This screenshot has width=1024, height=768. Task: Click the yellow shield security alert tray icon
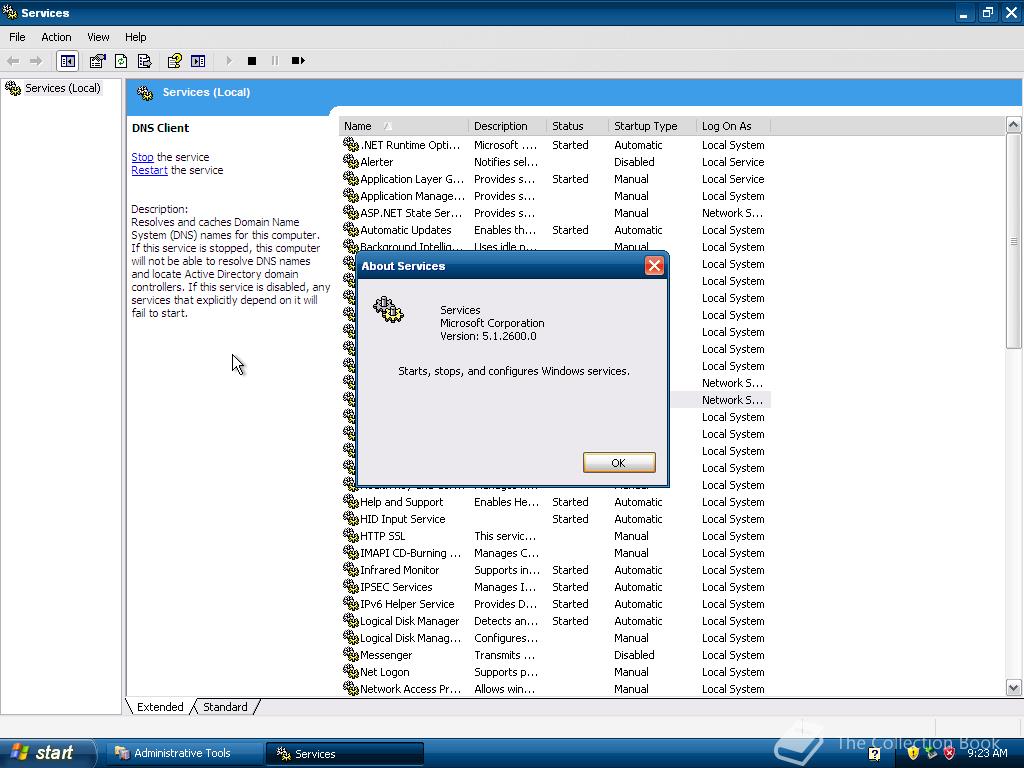pyautogui.click(x=912, y=753)
